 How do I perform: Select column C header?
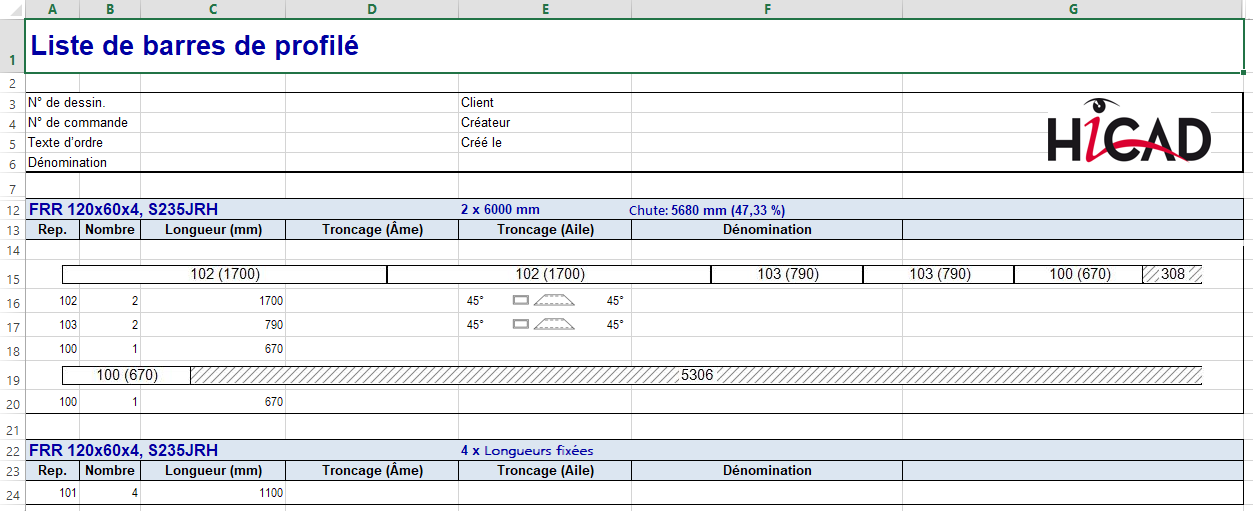[213, 9]
